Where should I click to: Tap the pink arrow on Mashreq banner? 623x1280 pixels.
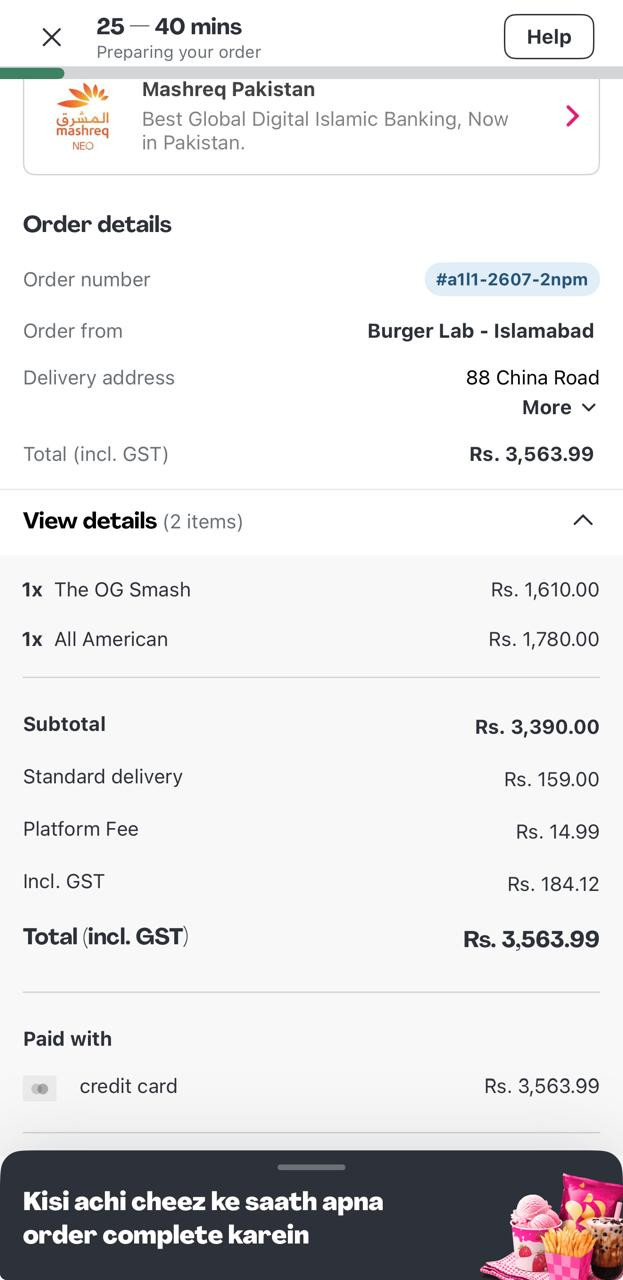573,116
